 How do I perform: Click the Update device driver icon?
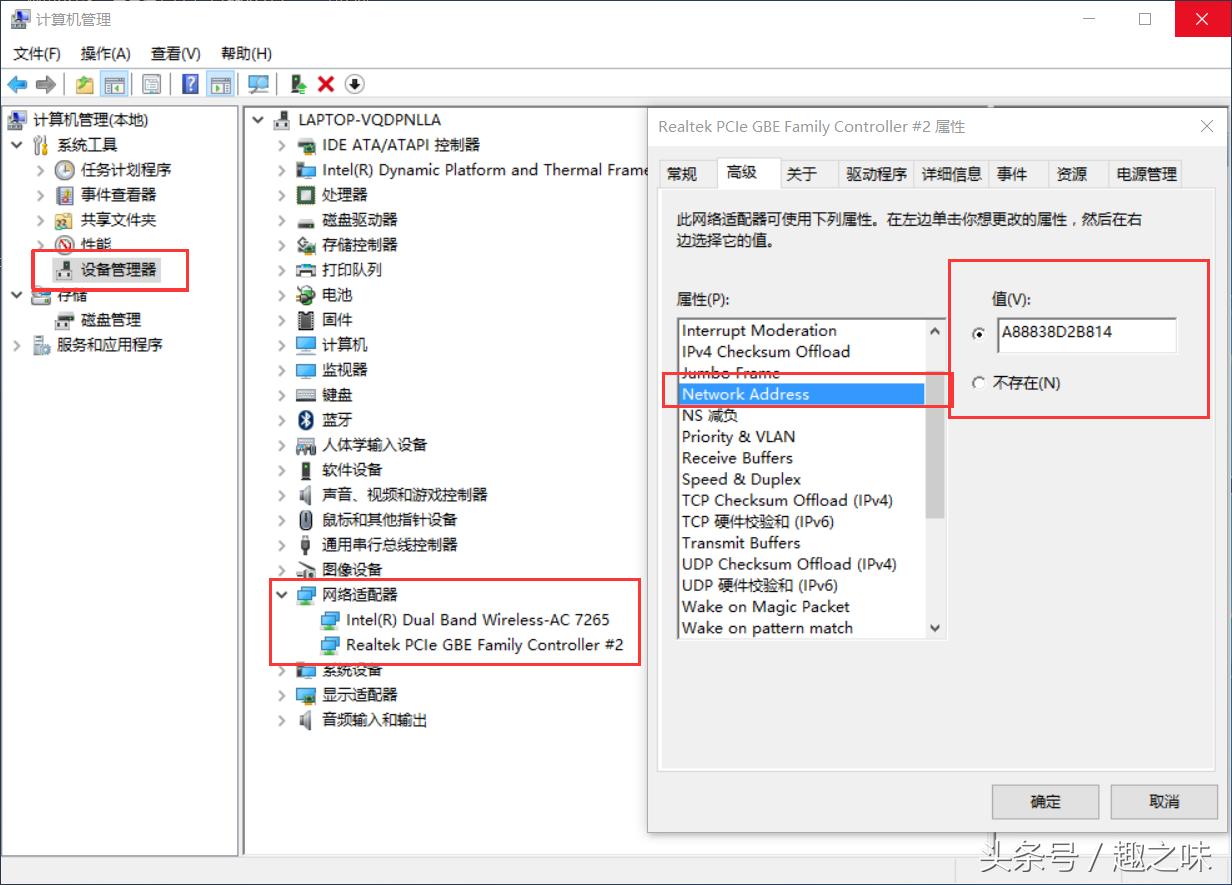tap(297, 85)
